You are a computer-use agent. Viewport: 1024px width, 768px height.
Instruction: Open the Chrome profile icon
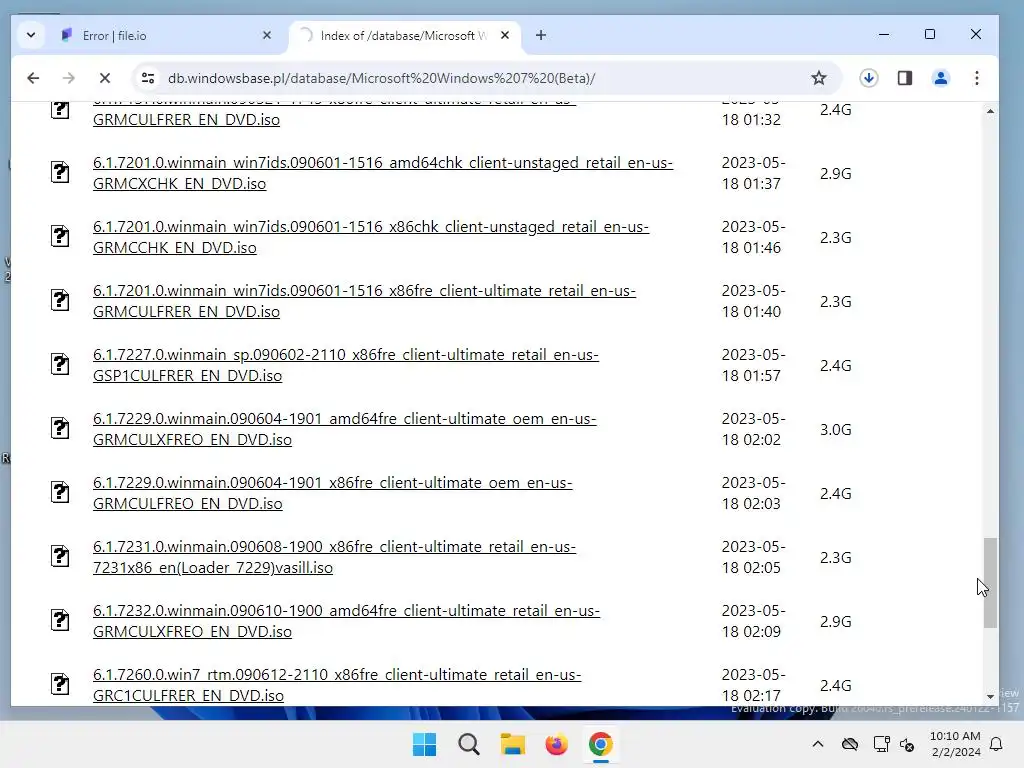[x=940, y=78]
